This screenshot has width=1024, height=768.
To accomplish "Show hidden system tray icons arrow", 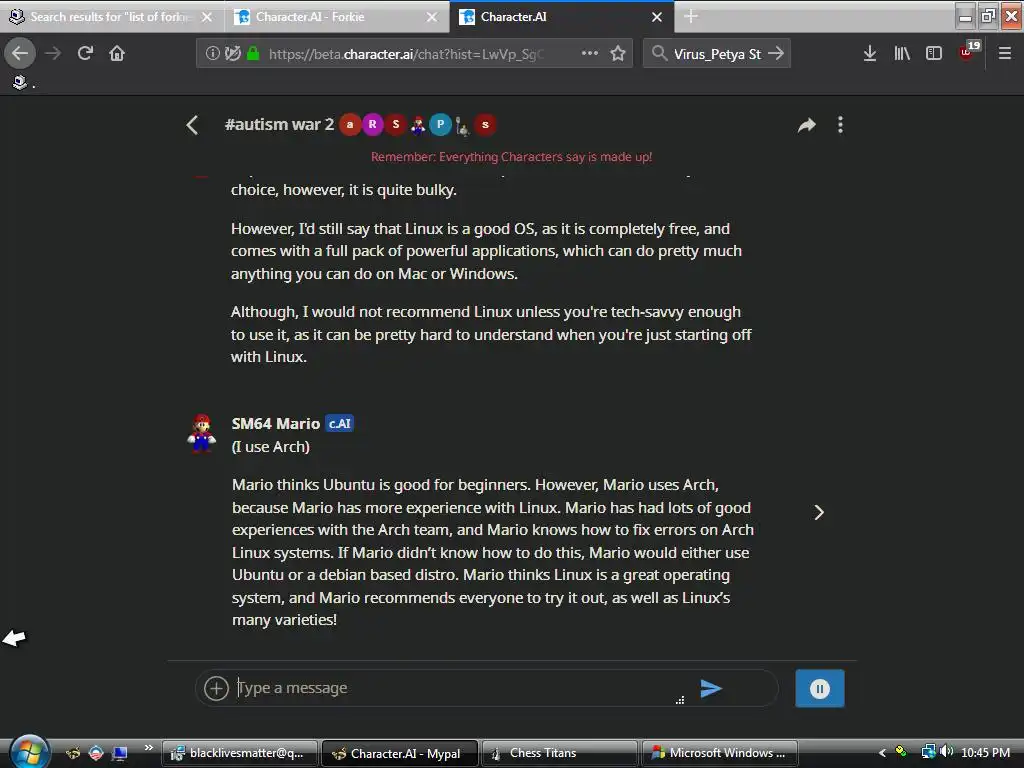I will pos(882,753).
